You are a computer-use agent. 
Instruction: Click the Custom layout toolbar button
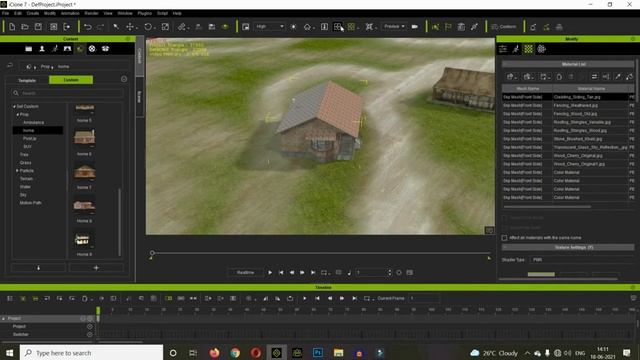(x=504, y=27)
